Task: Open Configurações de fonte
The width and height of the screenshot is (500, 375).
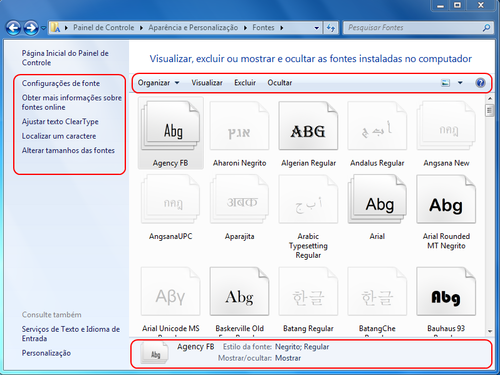Action: 61,83
